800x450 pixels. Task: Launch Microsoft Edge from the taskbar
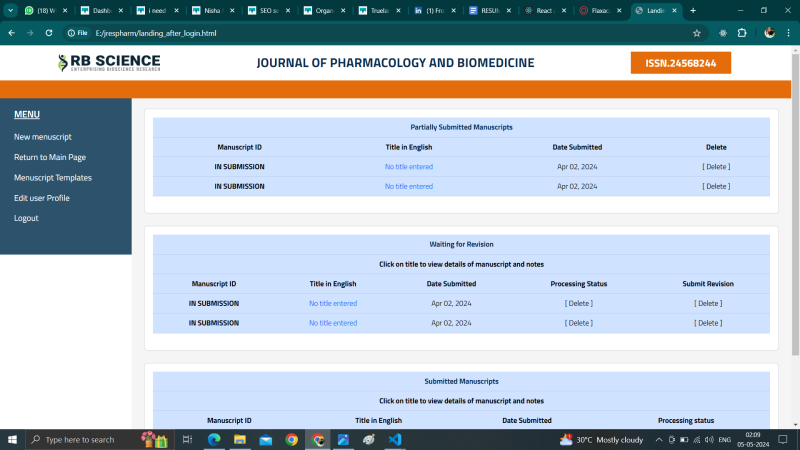tap(213, 439)
